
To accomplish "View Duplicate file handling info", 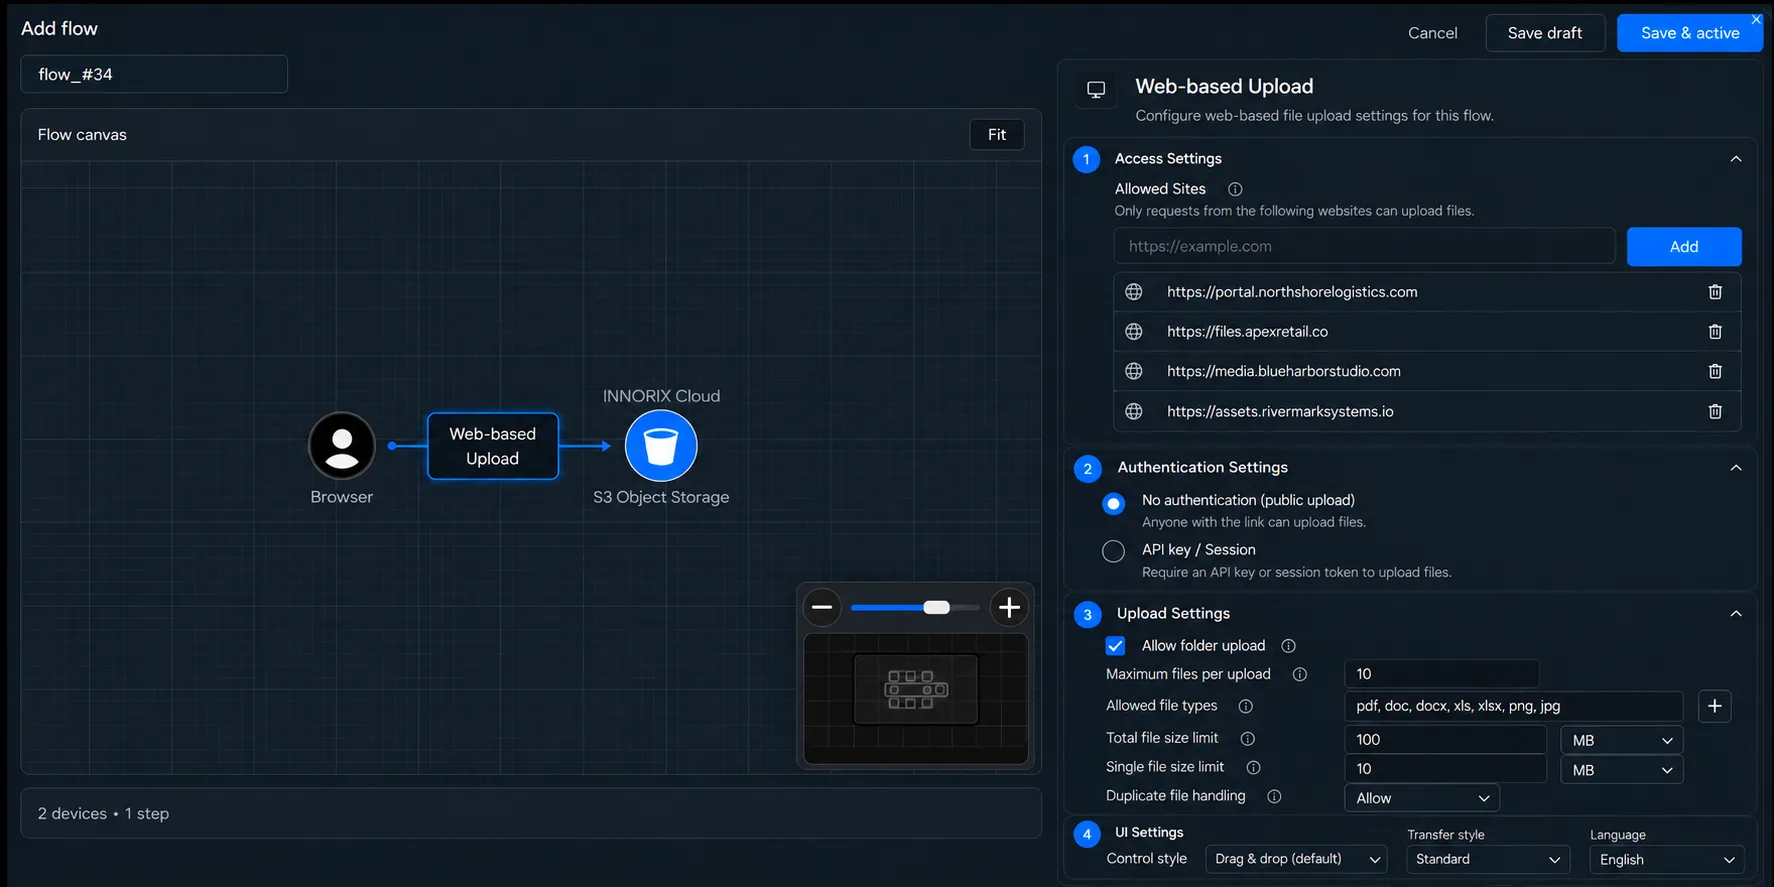I will click(x=1274, y=796).
